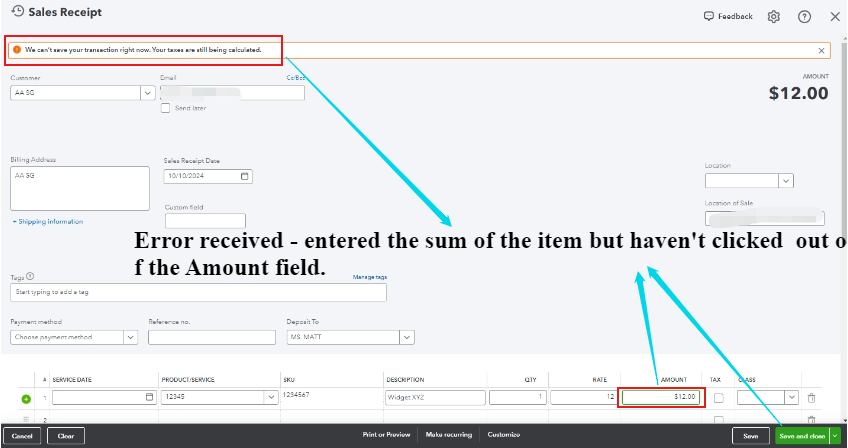
Task: Click the Save button
Action: [x=750, y=436]
